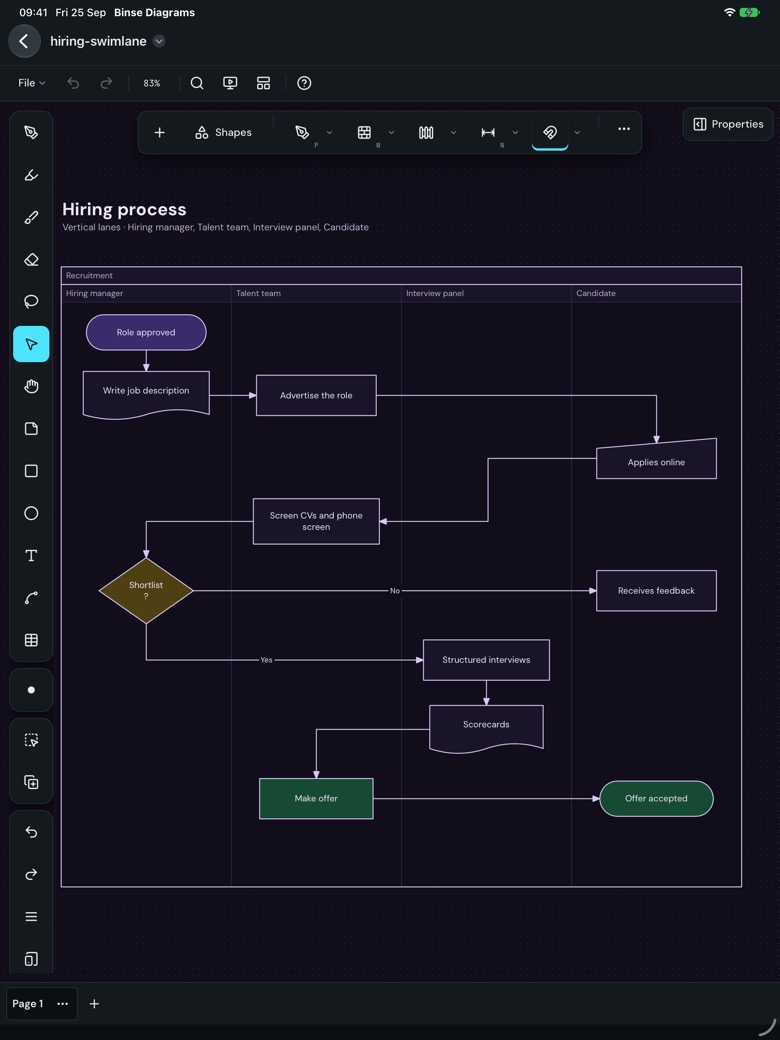Select the connector line tool

[x=31, y=598]
